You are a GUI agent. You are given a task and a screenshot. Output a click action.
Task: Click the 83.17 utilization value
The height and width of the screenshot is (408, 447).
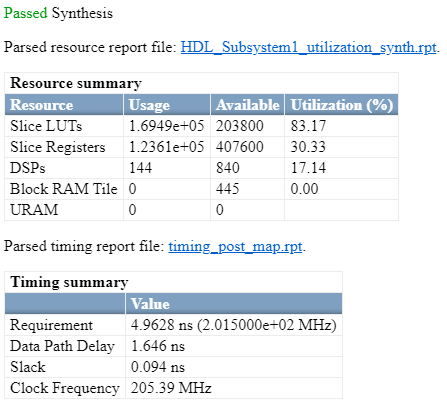click(308, 126)
